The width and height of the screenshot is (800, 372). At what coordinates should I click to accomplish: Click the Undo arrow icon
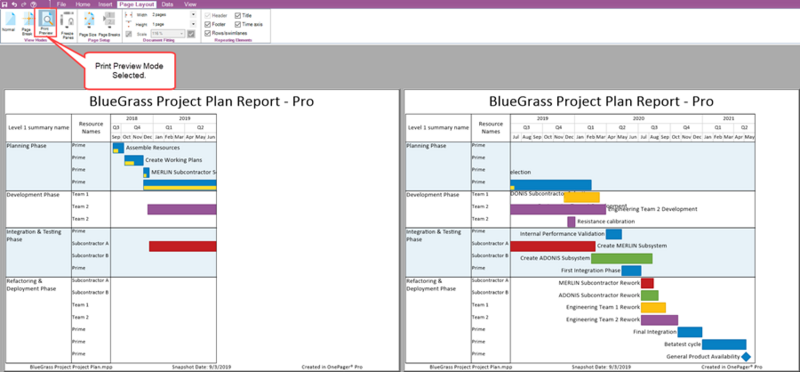[14, 4]
